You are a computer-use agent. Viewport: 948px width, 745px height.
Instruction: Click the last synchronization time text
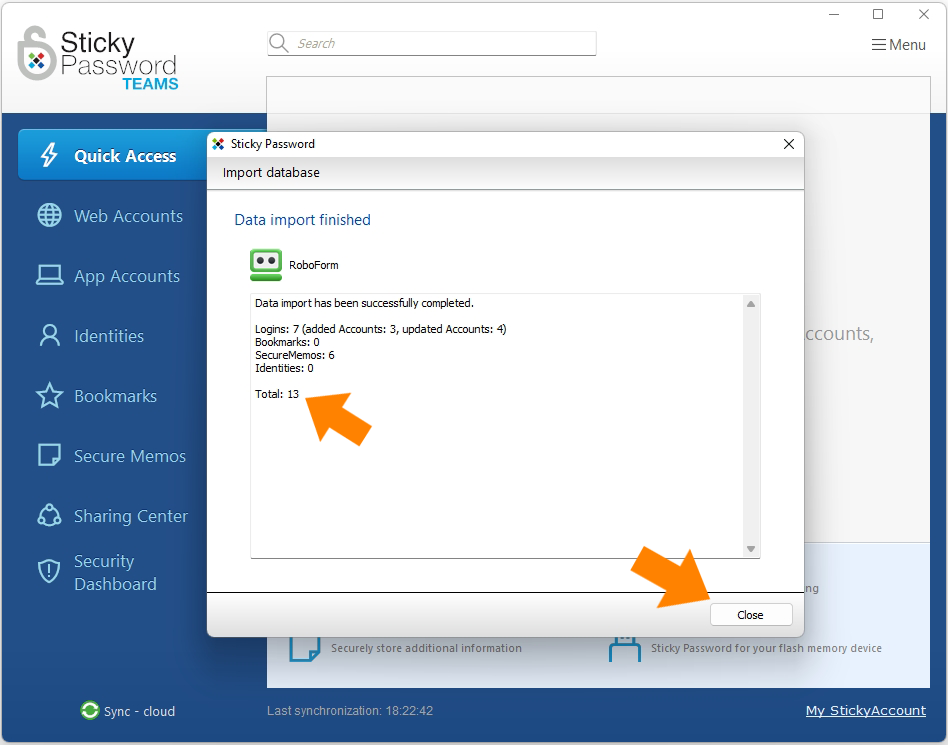(x=350, y=711)
